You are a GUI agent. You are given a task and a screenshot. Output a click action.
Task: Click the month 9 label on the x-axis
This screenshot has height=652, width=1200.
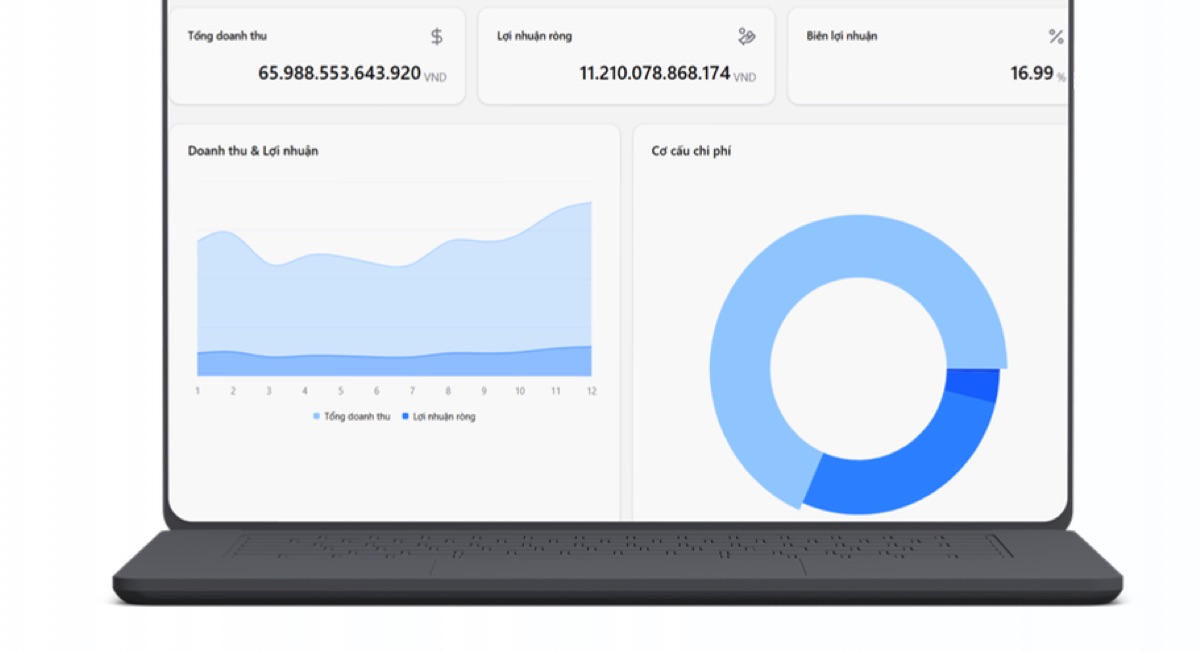(x=484, y=391)
